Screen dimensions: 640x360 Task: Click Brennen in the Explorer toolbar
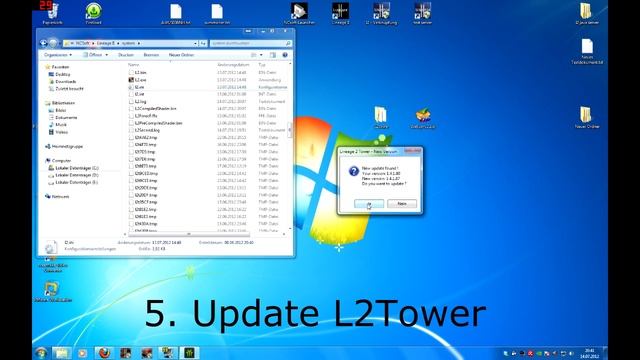click(x=151, y=55)
